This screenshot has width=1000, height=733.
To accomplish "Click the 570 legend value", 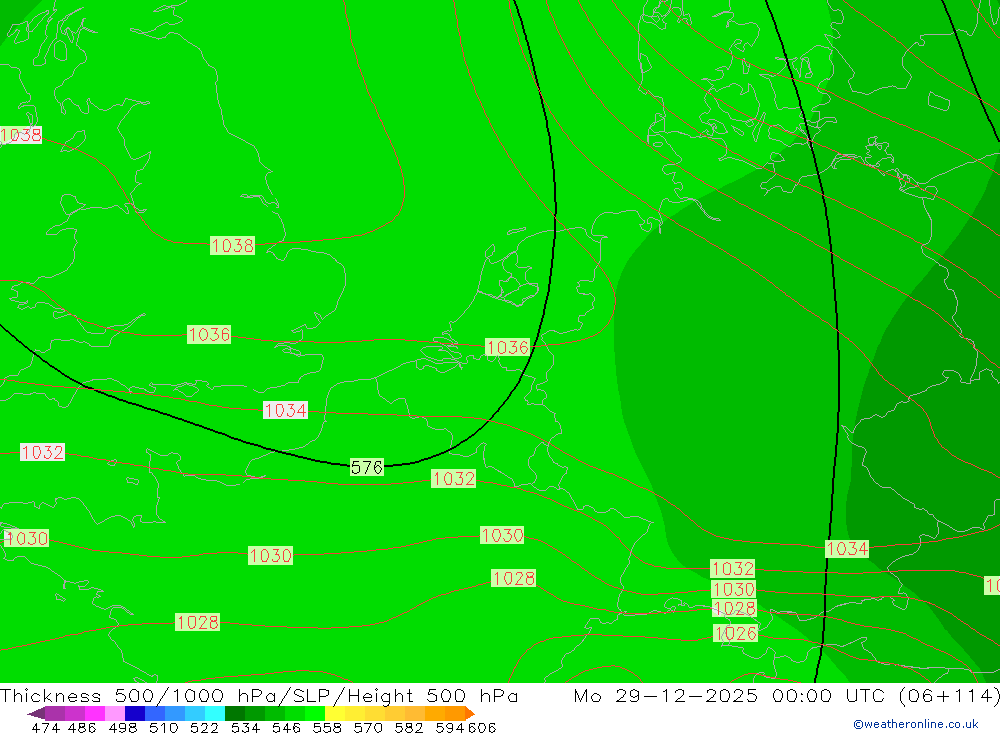I will coord(368,728).
